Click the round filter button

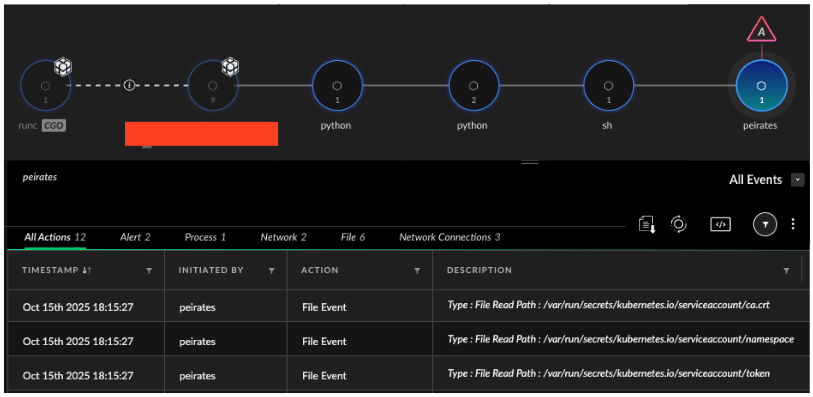coord(765,224)
